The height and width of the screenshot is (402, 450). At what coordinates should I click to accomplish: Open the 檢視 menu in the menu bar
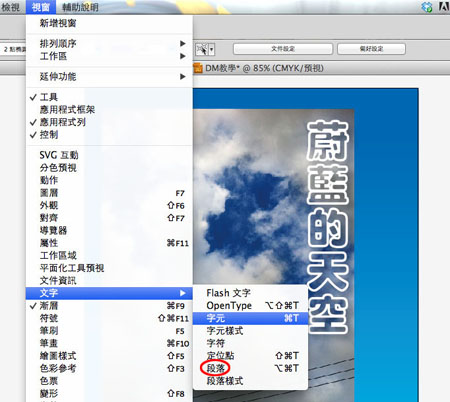point(10,7)
